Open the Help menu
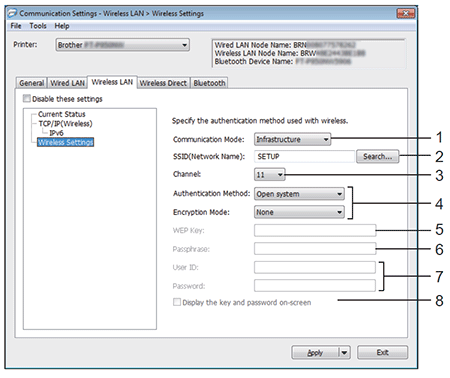The height and width of the screenshot is (378, 450). (62, 26)
